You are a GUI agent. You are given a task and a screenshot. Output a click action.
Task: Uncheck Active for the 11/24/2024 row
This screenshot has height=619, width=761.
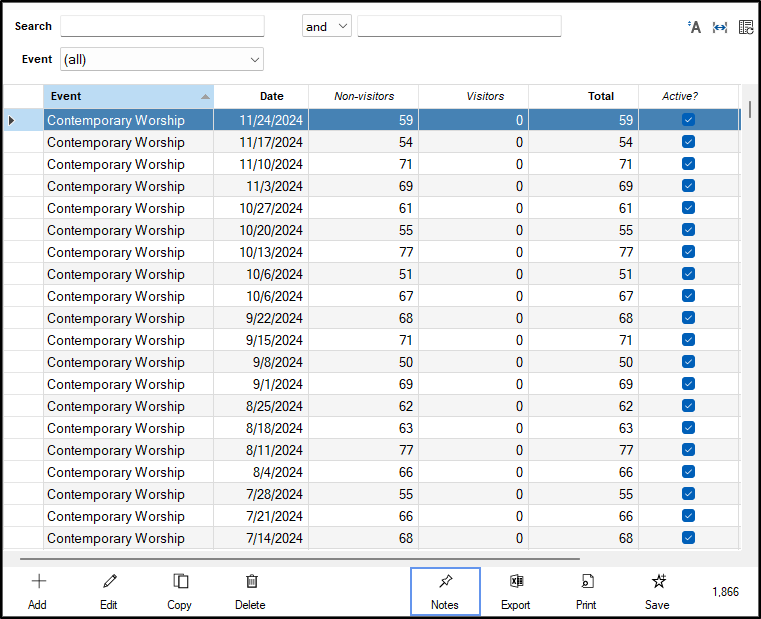click(x=688, y=120)
